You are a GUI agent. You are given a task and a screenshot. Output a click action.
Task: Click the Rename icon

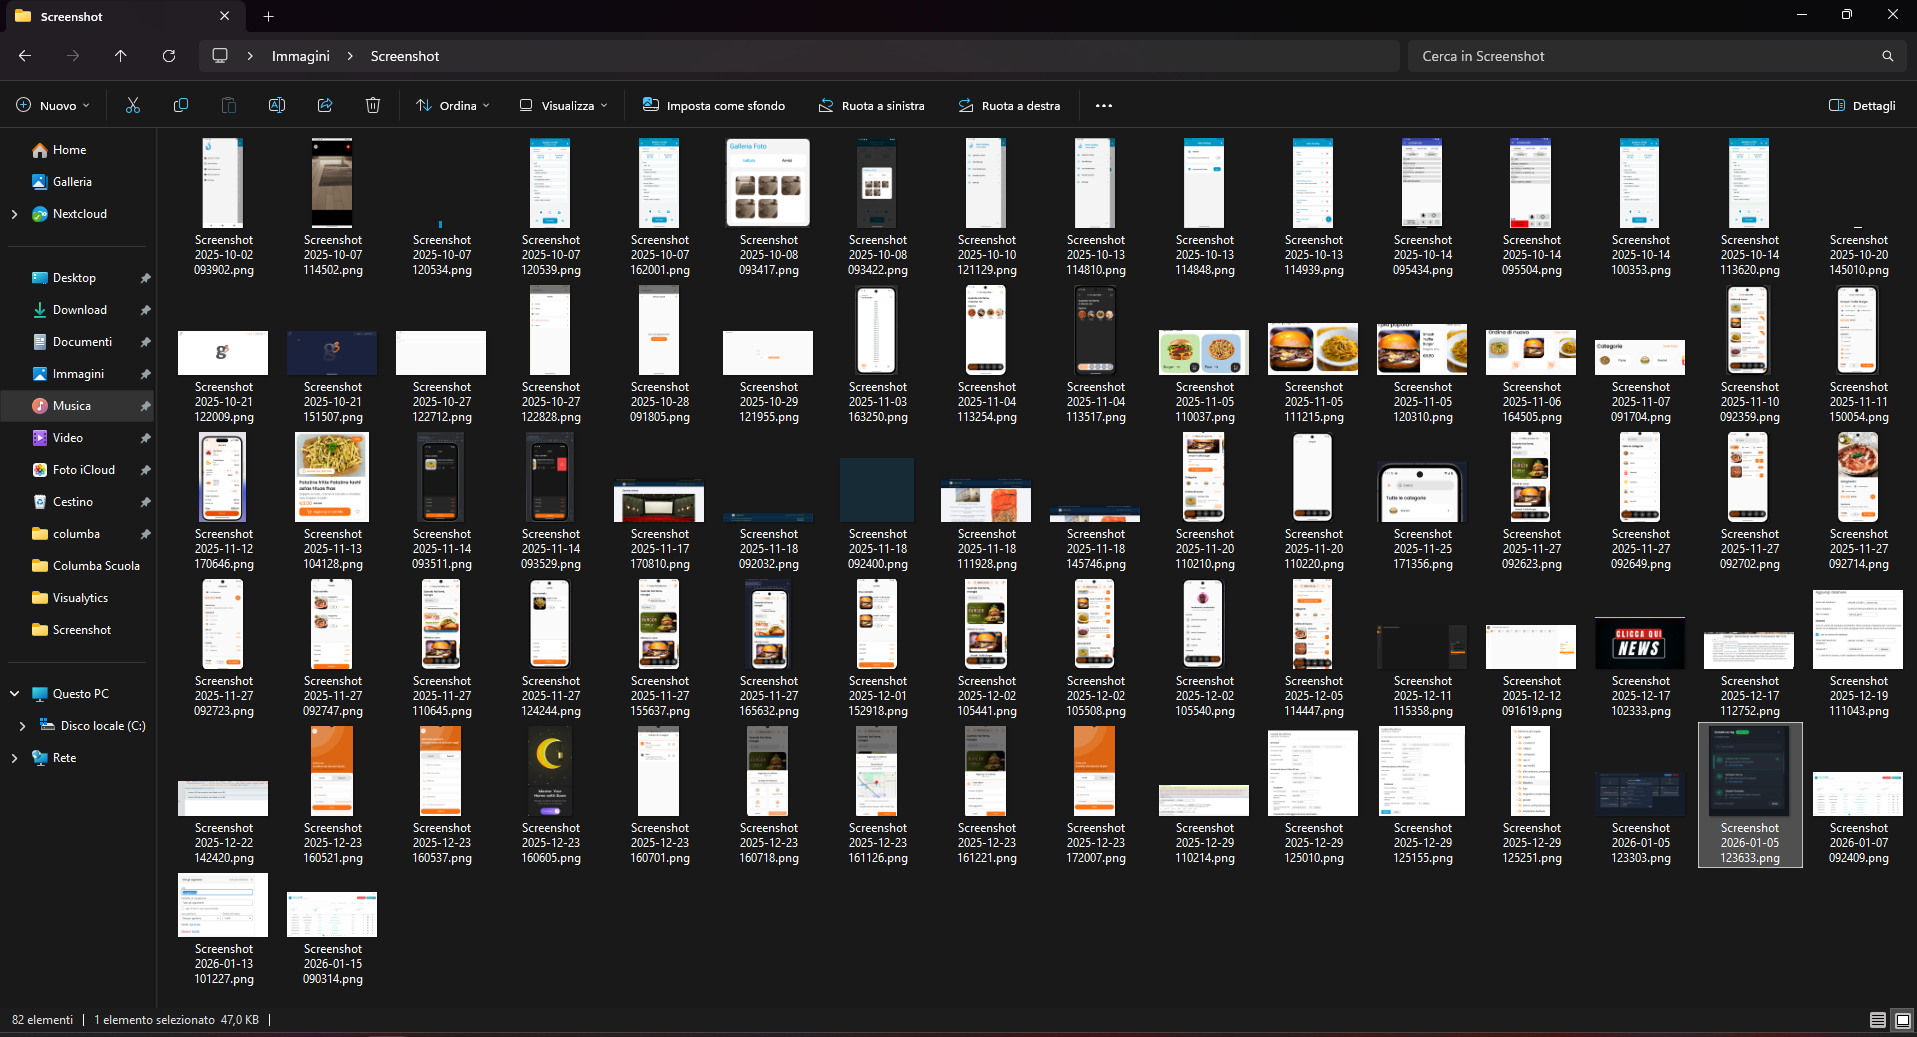pyautogui.click(x=277, y=106)
